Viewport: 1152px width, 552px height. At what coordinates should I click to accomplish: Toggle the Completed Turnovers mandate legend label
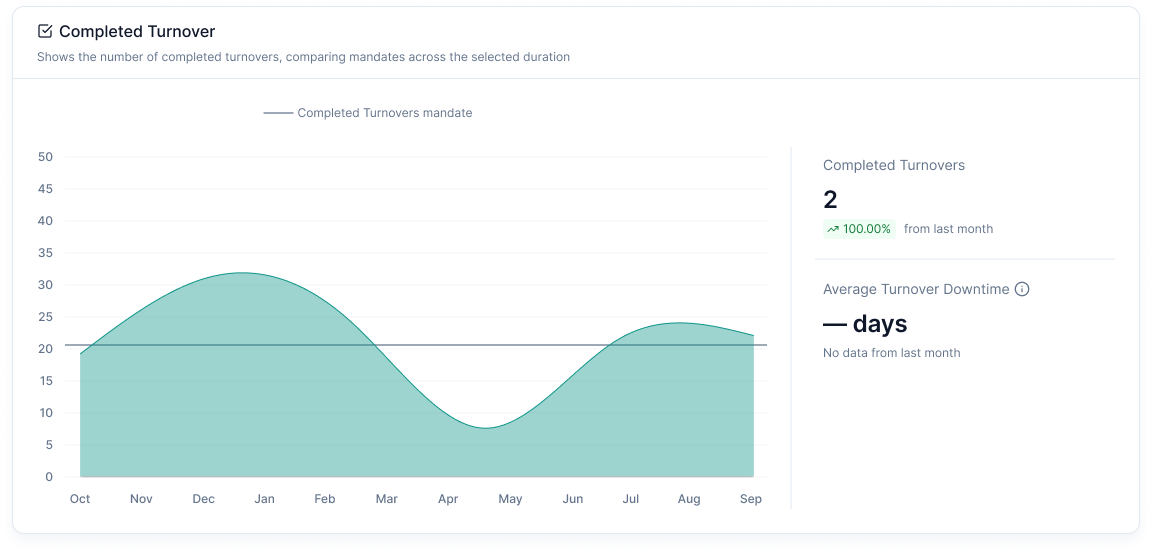pos(384,113)
